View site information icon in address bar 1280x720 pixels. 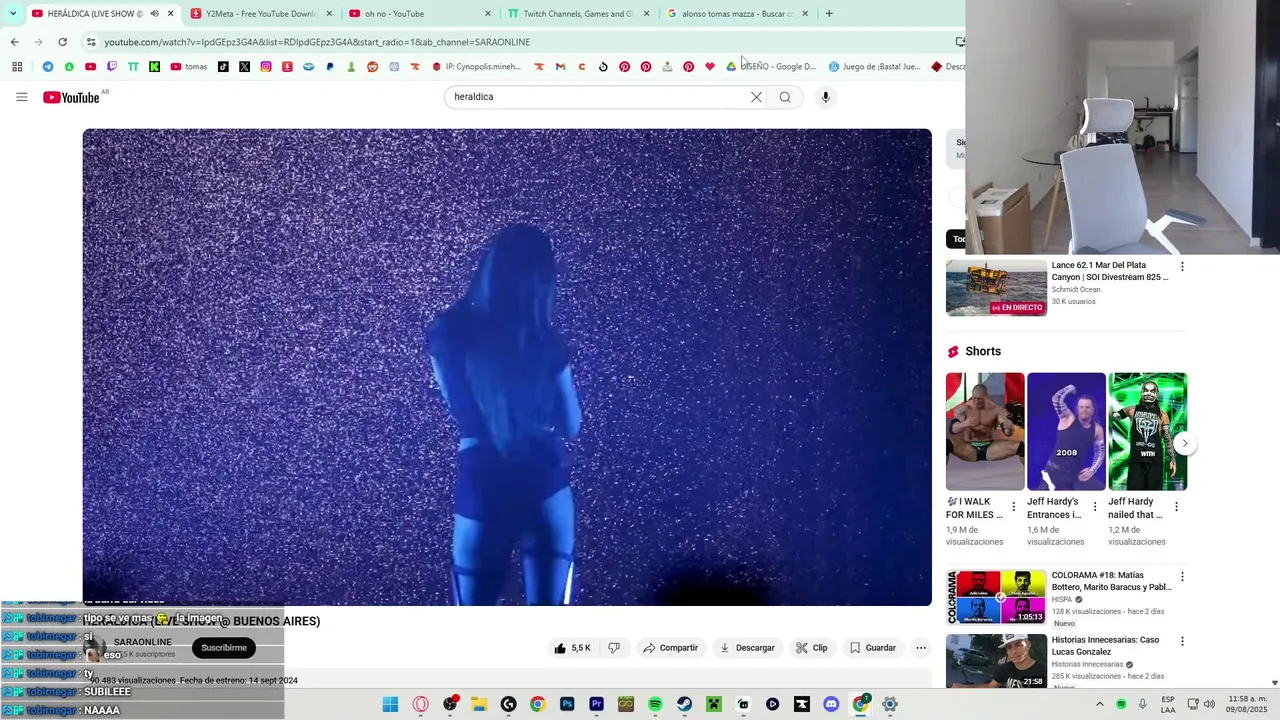[x=91, y=42]
